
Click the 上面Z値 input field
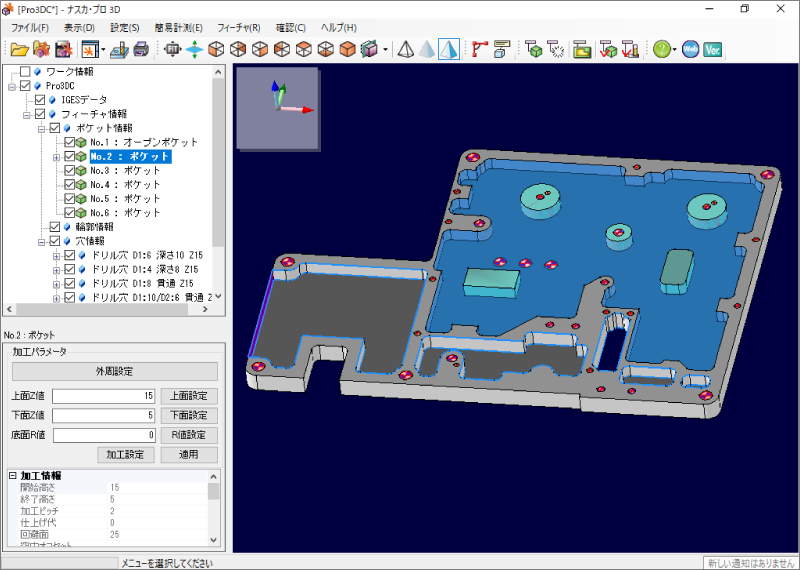click(104, 396)
